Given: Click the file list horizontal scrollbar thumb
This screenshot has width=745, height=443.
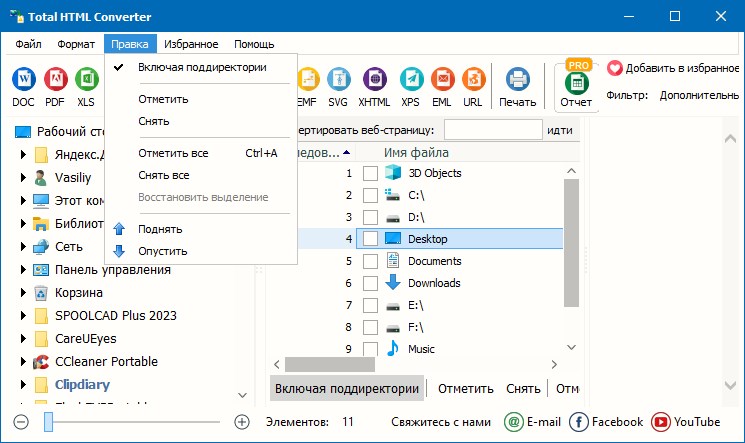Looking at the screenshot, I should click(x=330, y=365).
